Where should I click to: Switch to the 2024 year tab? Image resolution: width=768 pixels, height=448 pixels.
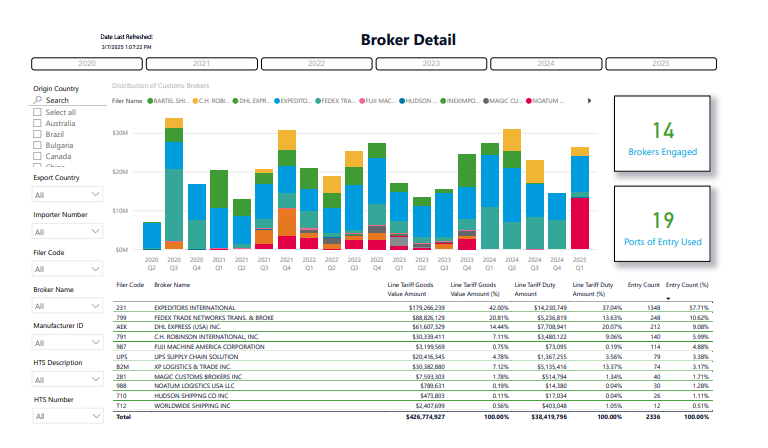546,63
